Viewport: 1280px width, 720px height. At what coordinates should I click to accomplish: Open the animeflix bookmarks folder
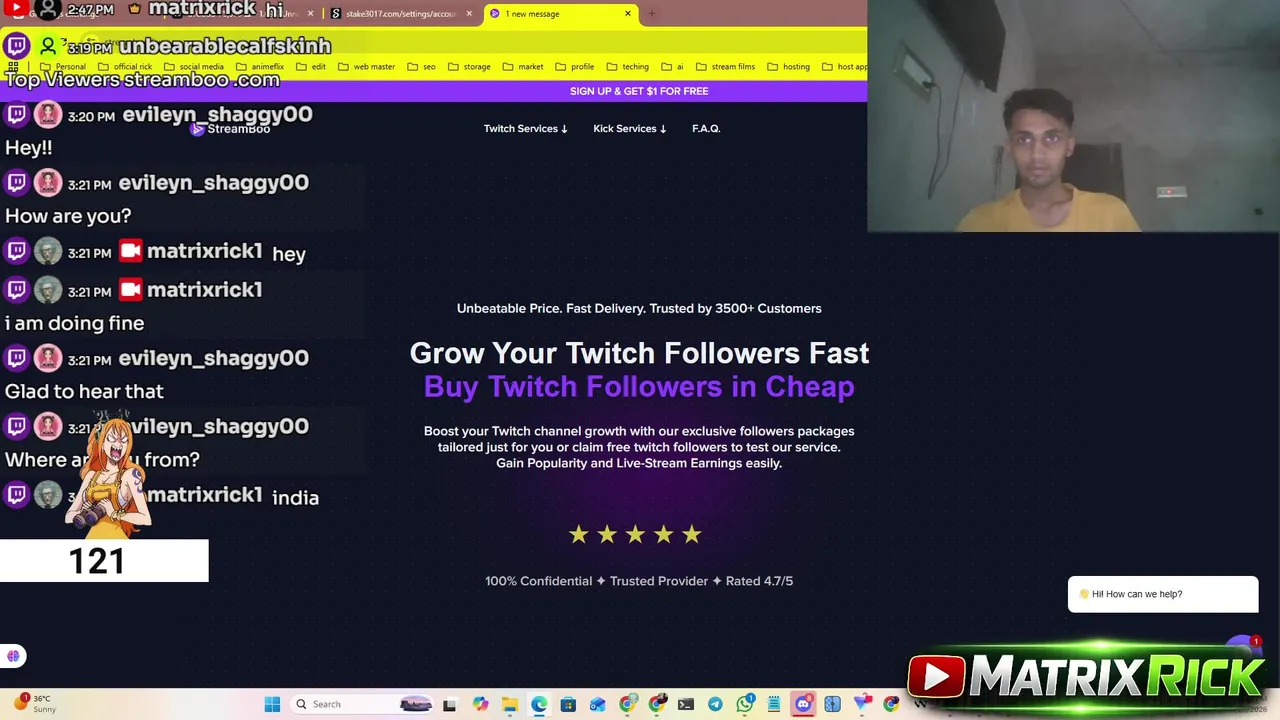coord(260,67)
